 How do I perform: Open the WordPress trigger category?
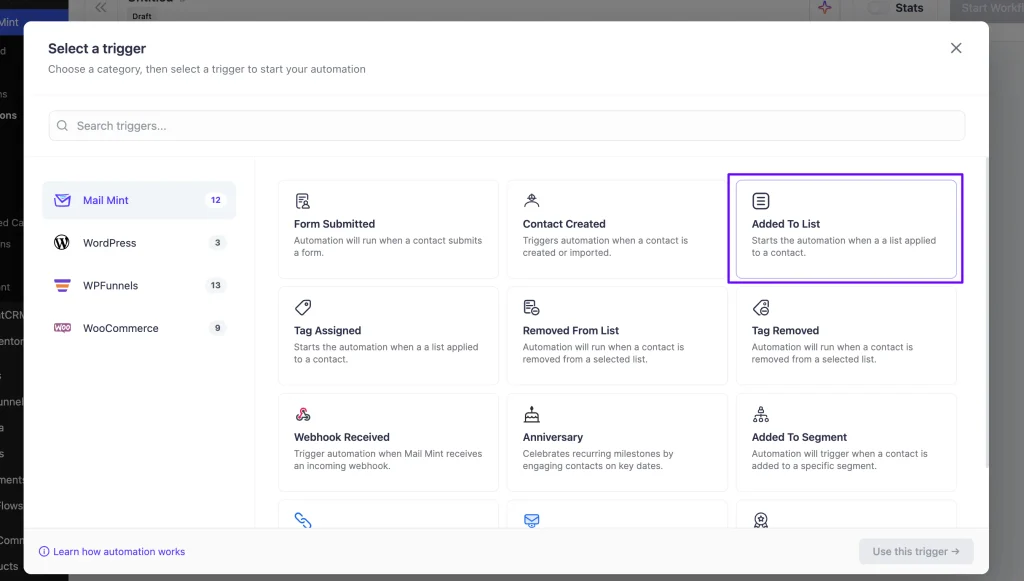pos(139,243)
